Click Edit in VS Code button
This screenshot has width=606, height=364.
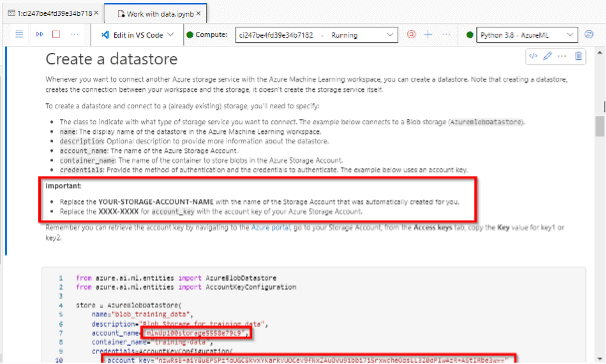point(133,35)
